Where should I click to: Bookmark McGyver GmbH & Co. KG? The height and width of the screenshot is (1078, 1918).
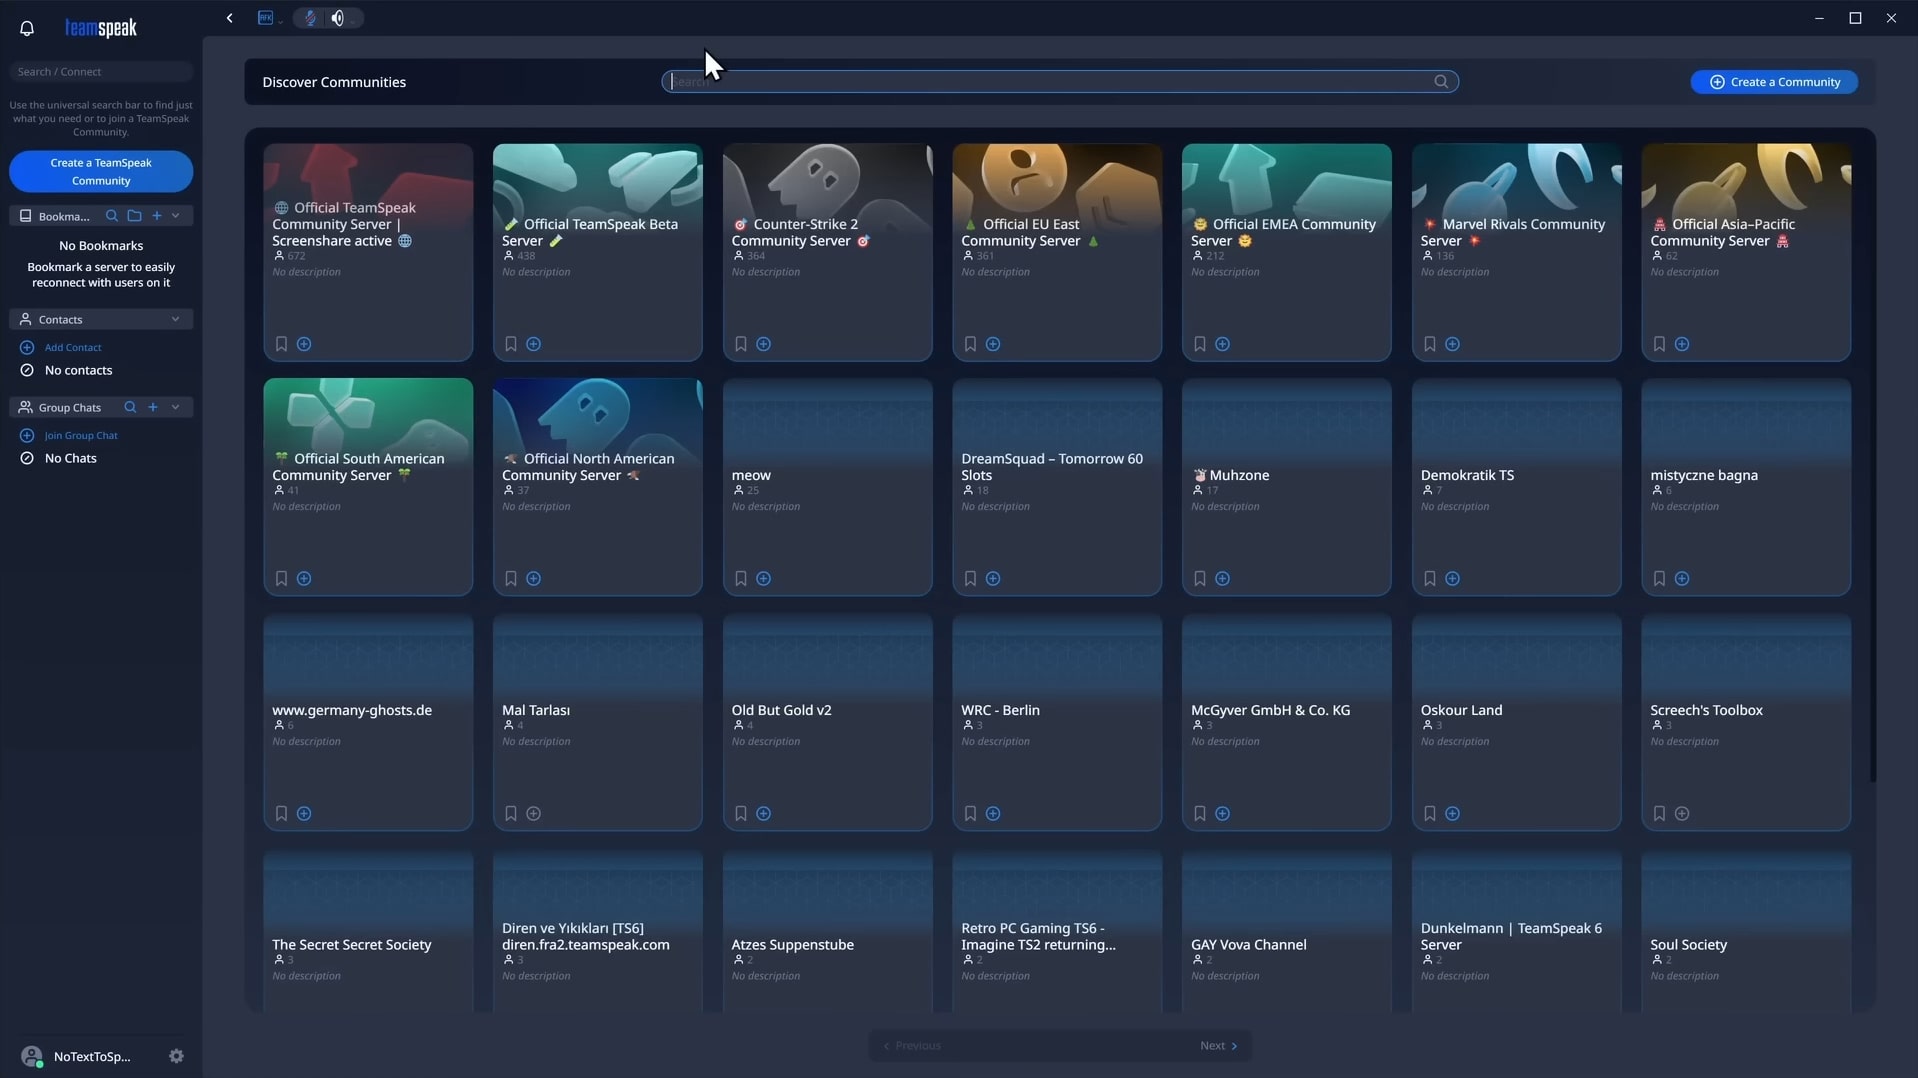pyautogui.click(x=1200, y=814)
